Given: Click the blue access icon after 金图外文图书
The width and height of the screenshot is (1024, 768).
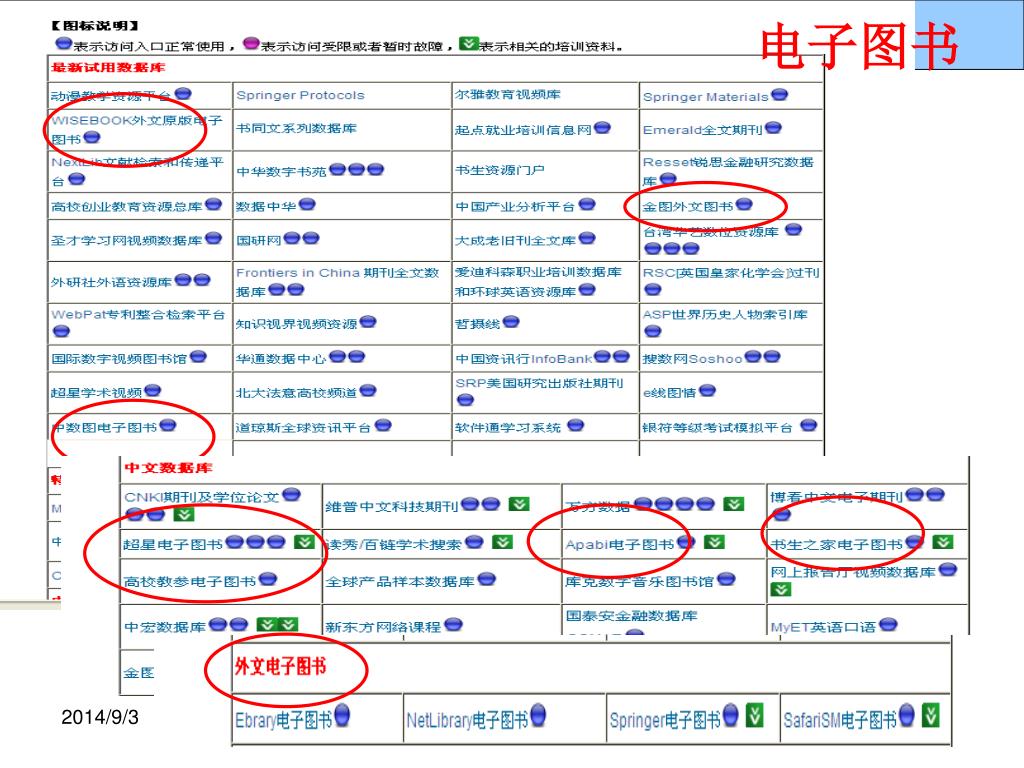Looking at the screenshot, I should 744,205.
